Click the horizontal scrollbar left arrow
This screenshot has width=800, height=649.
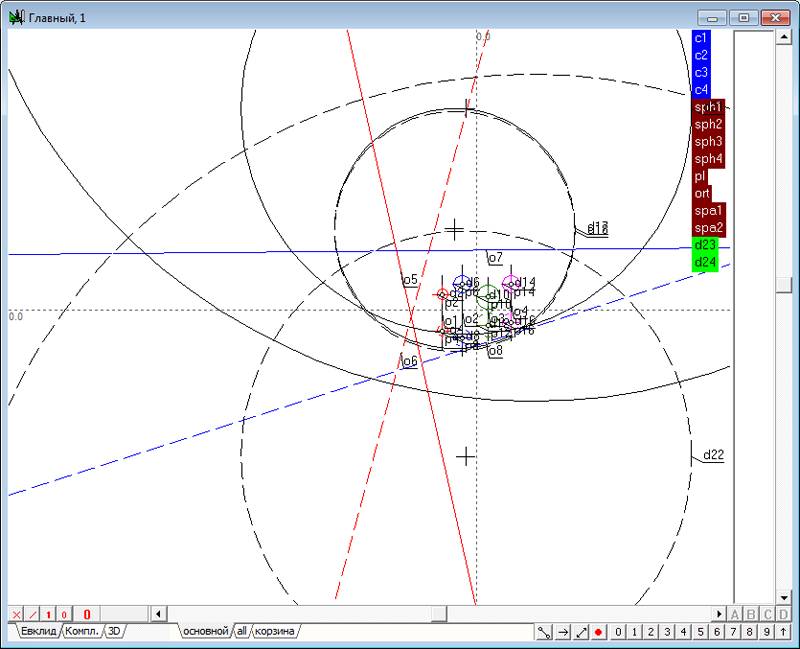point(159,614)
